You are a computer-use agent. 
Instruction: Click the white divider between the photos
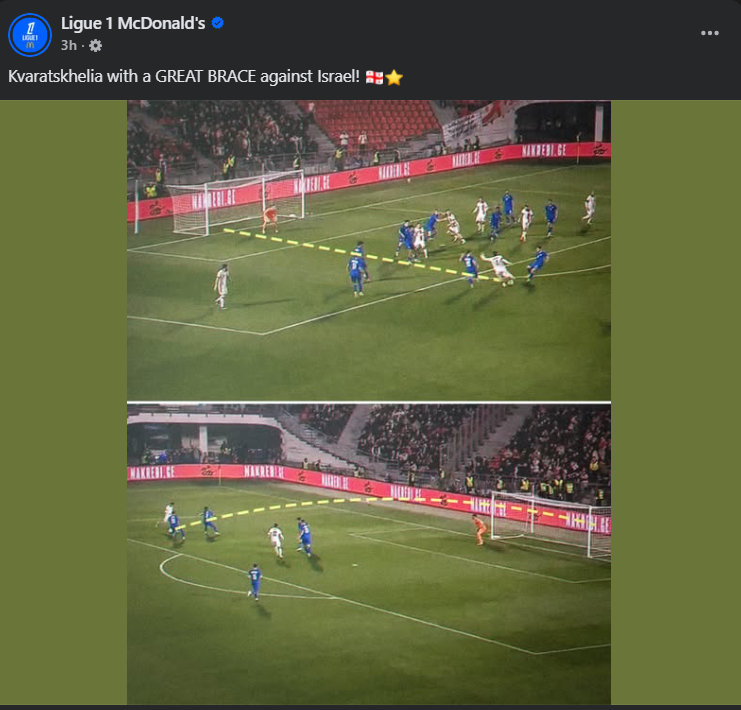[369, 402]
